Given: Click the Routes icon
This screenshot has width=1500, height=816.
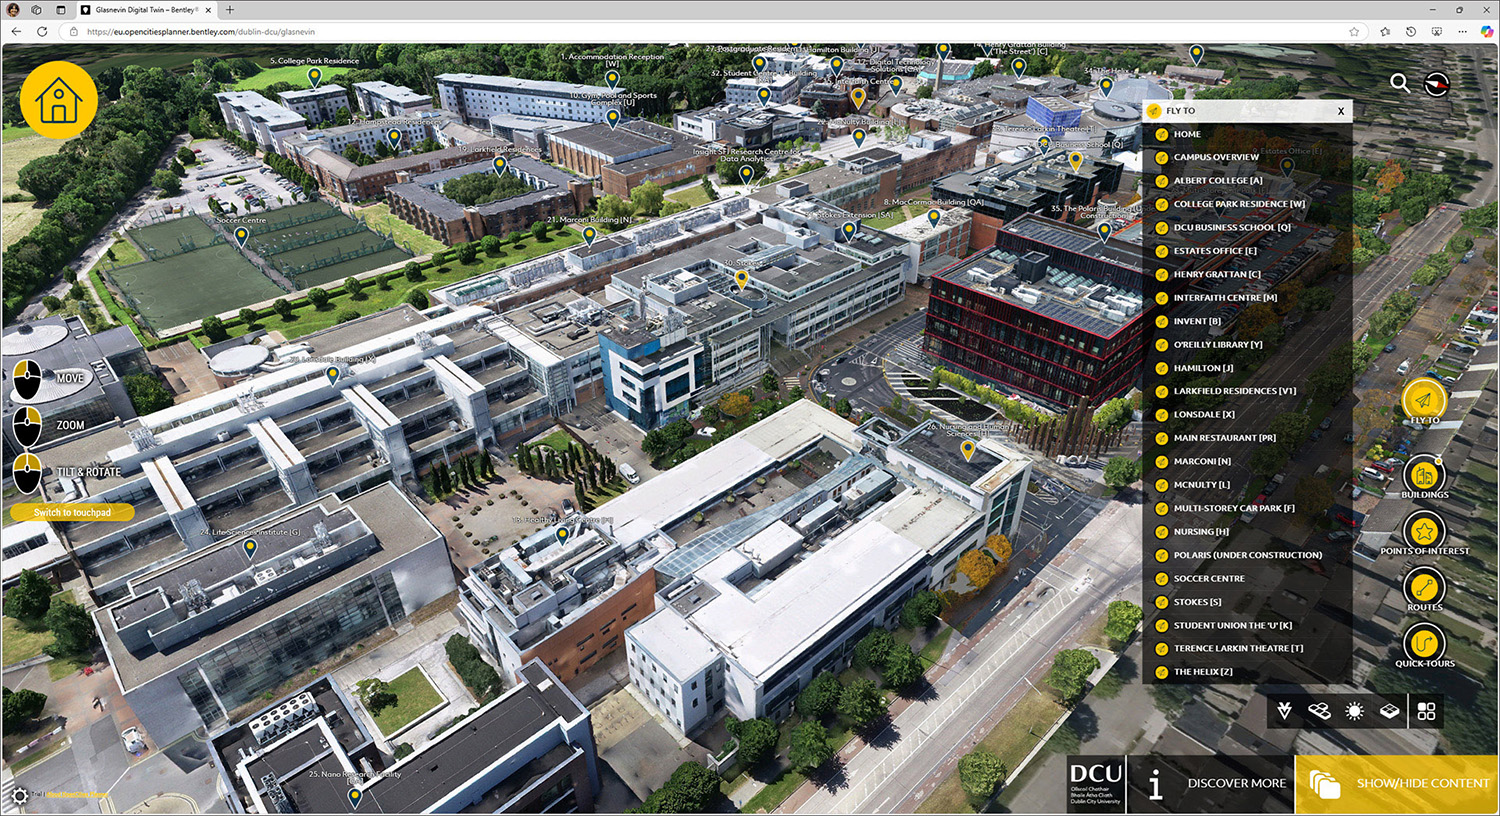Looking at the screenshot, I should click(x=1424, y=588).
